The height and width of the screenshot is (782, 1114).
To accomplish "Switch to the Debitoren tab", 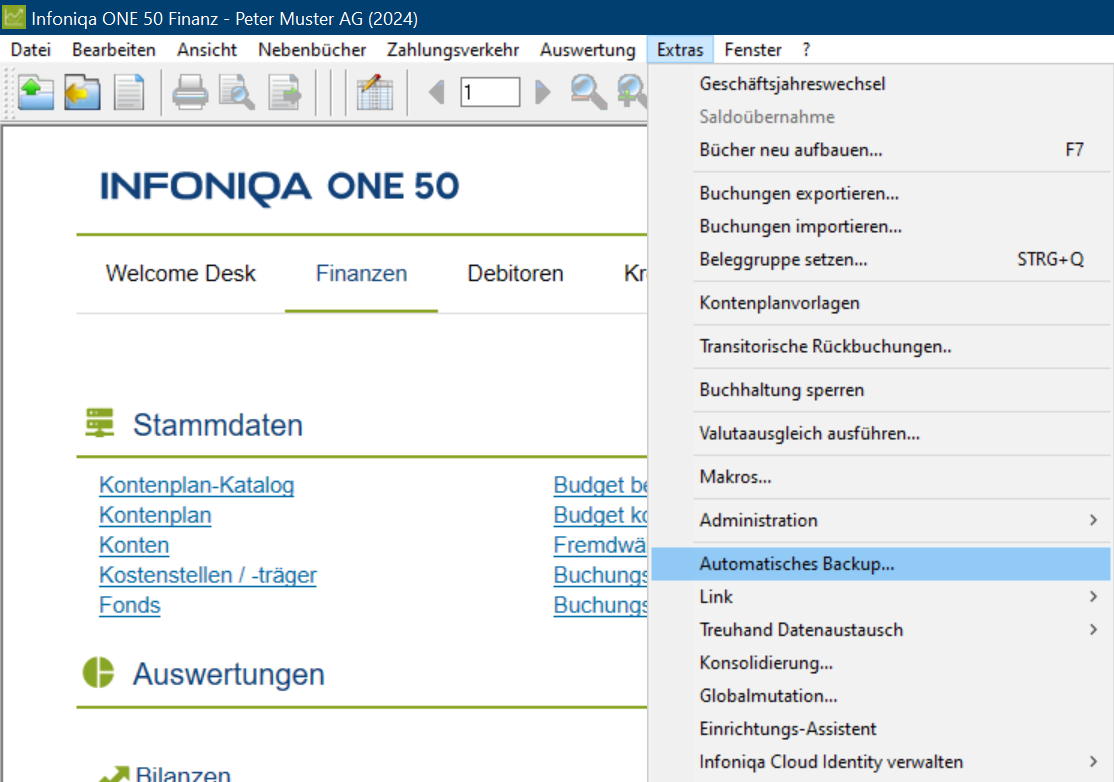I will (x=515, y=273).
